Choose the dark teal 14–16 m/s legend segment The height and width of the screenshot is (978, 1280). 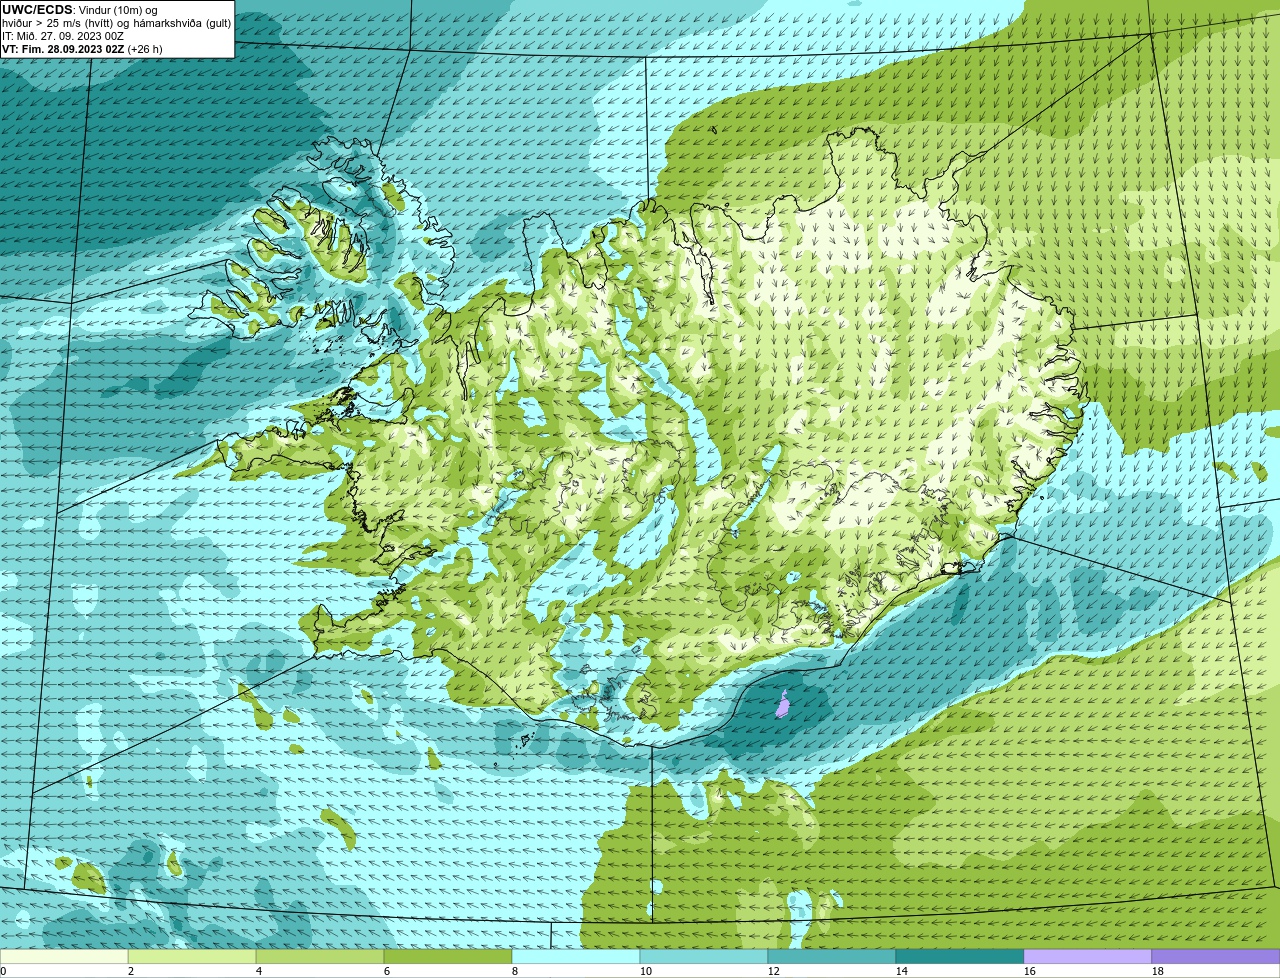click(960, 957)
